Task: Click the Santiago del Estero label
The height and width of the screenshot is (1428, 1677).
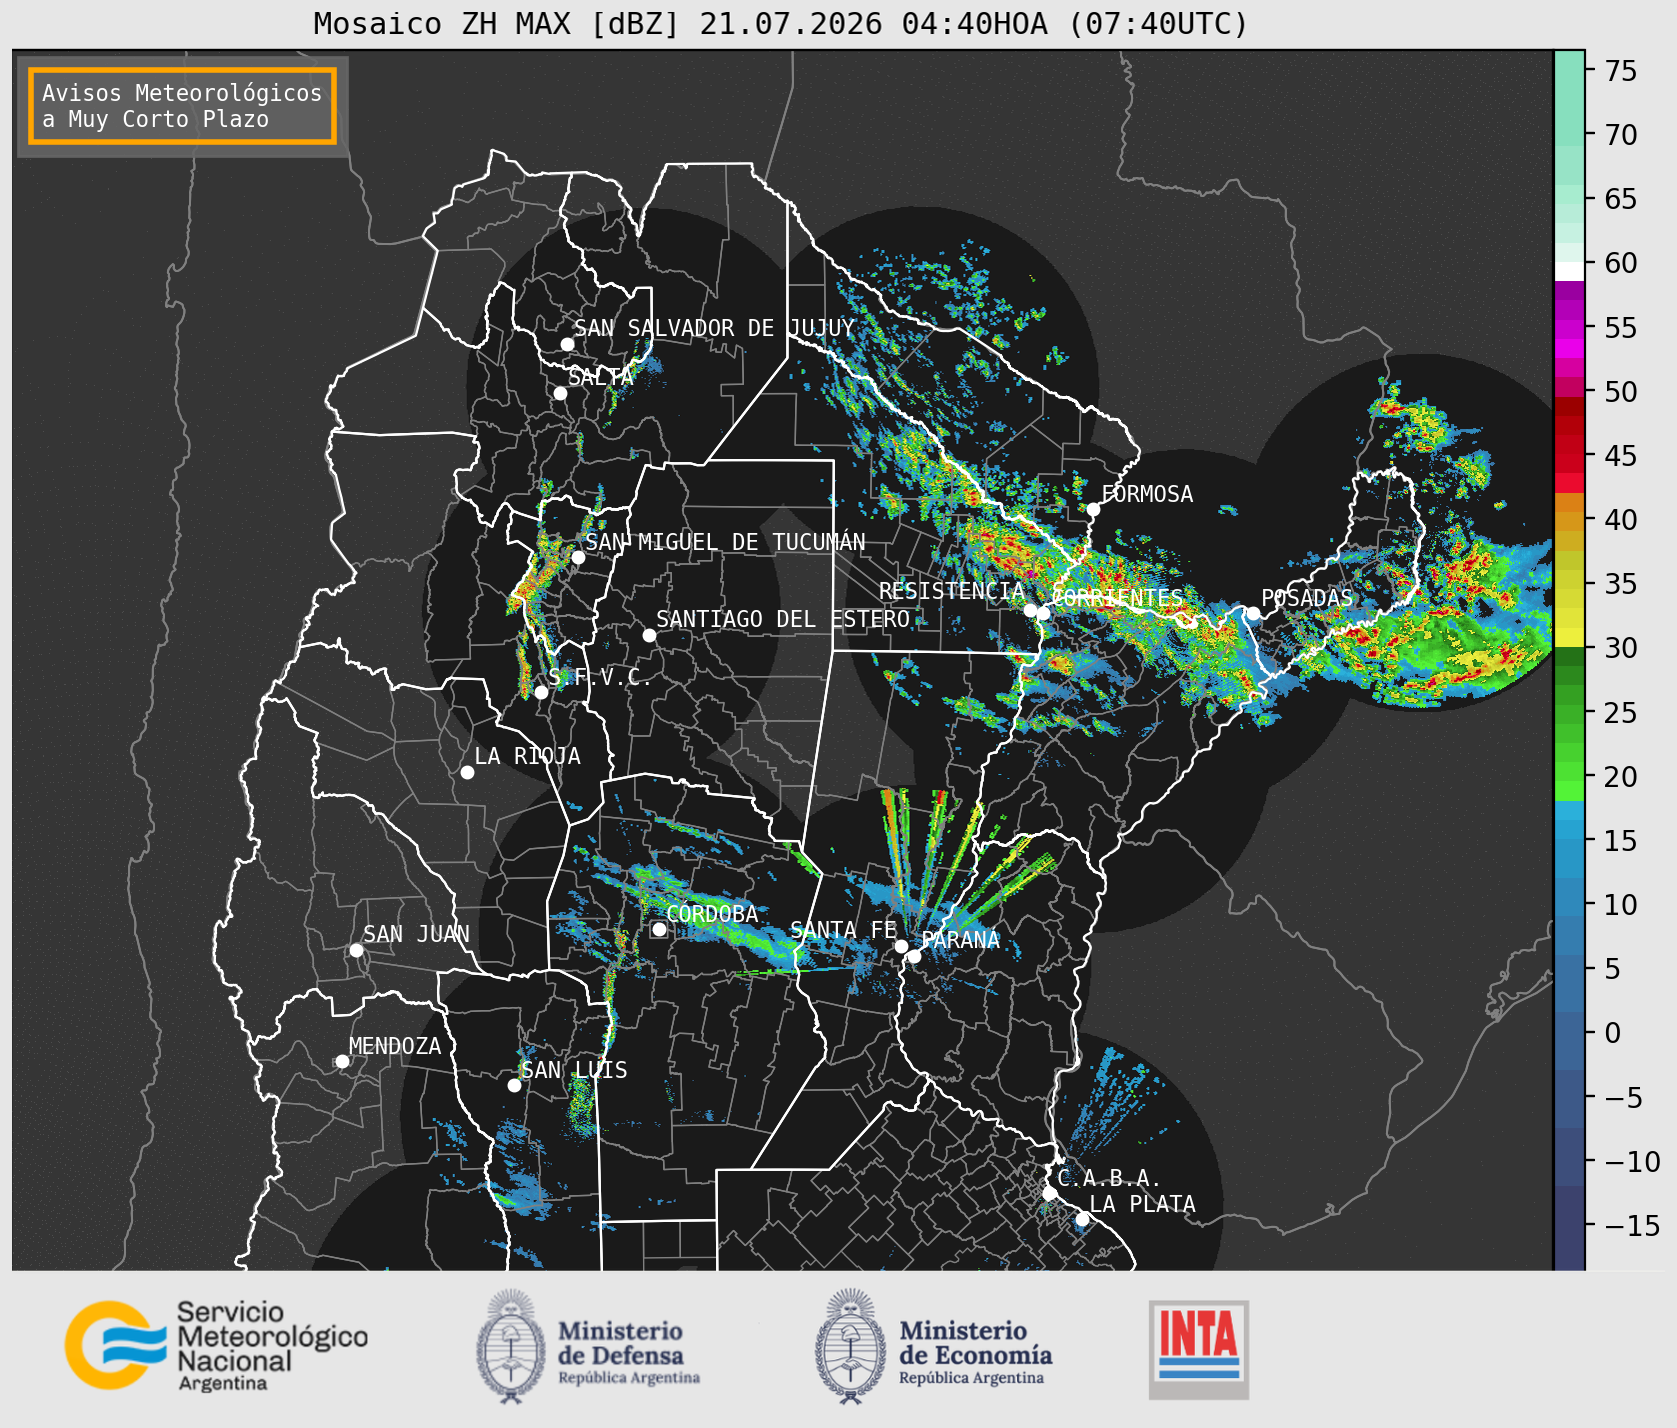Action: click(783, 619)
